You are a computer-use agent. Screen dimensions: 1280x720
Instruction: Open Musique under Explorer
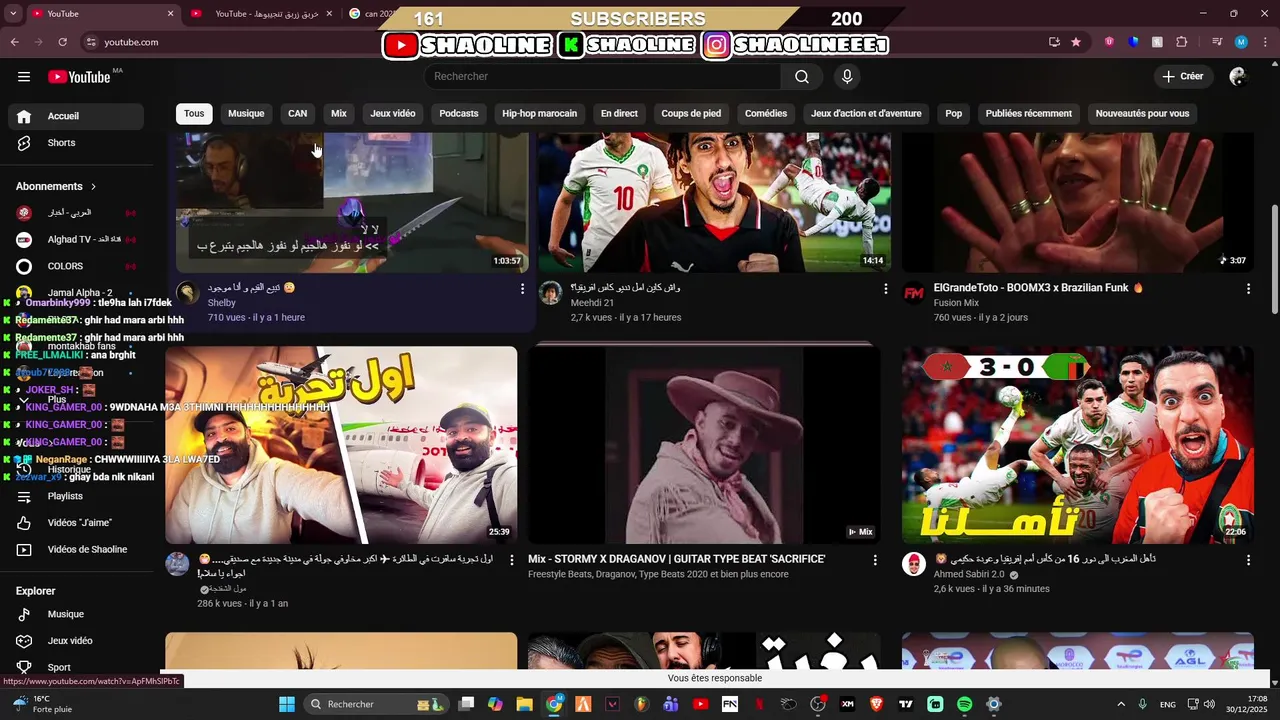(76, 615)
